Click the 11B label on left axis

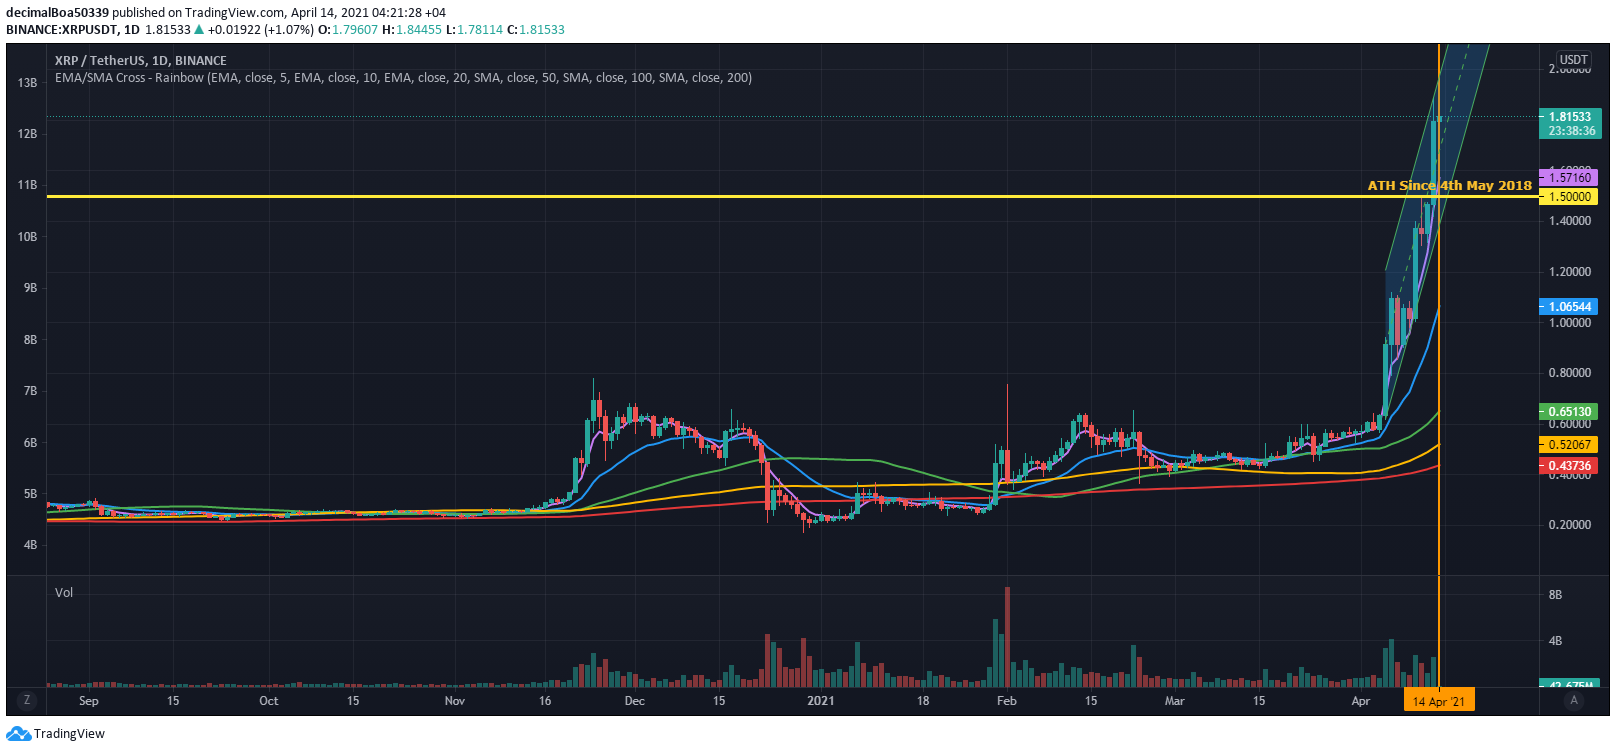pyautogui.click(x=27, y=185)
